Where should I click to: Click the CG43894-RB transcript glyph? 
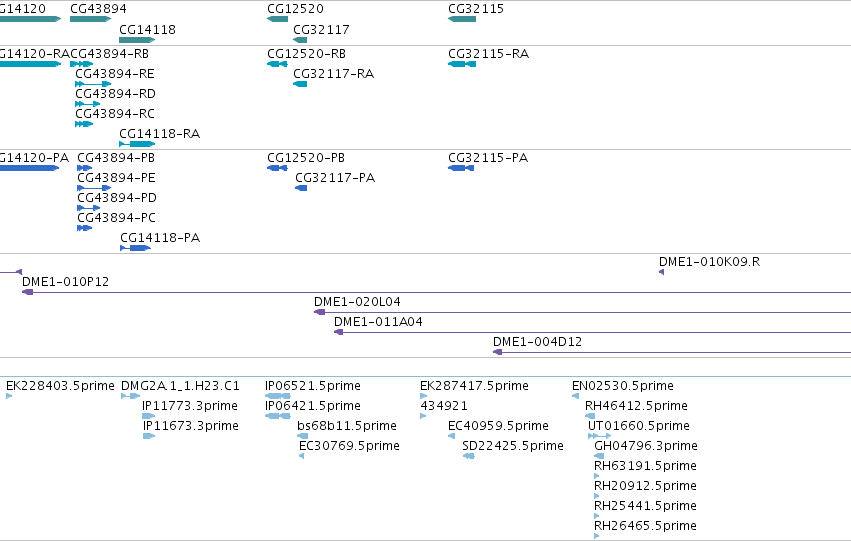(x=81, y=64)
